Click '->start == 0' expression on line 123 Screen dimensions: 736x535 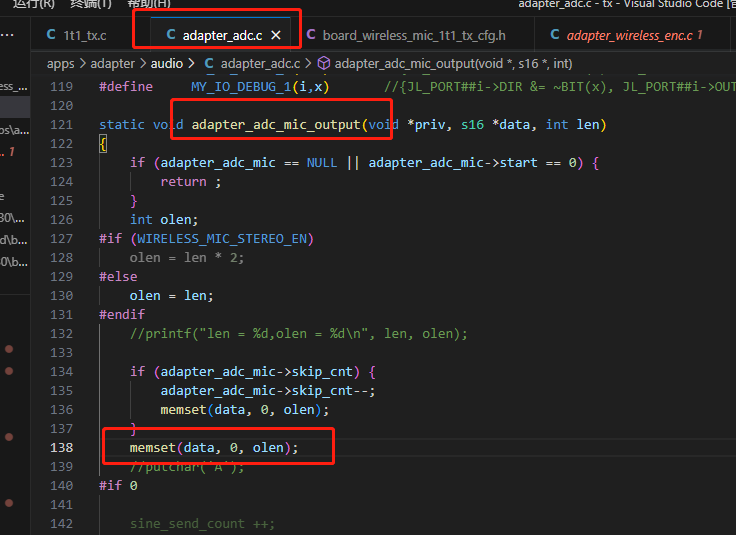tap(530, 163)
